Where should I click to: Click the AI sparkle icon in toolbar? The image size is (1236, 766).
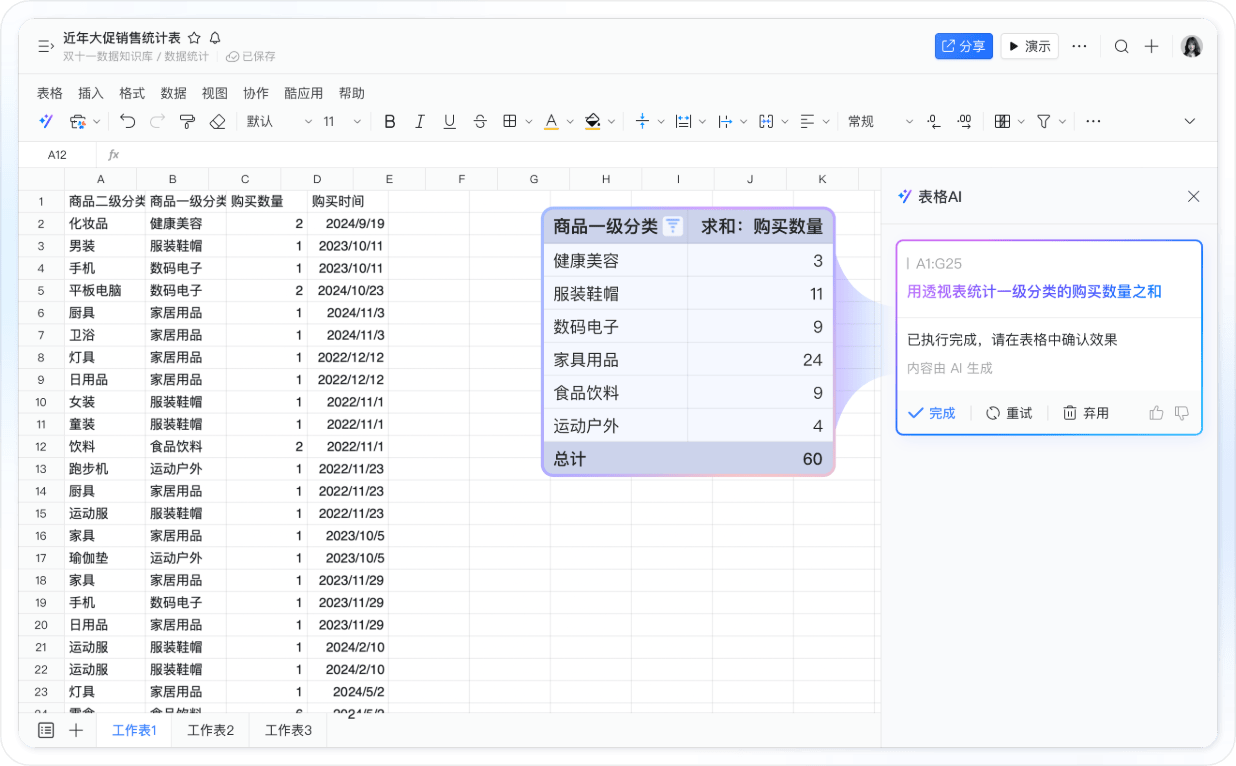(x=46, y=121)
